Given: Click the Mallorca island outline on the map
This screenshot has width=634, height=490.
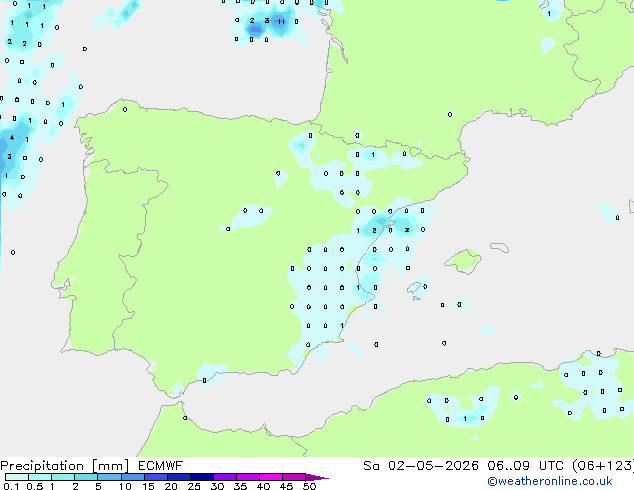Looking at the screenshot, I should coord(463,262).
